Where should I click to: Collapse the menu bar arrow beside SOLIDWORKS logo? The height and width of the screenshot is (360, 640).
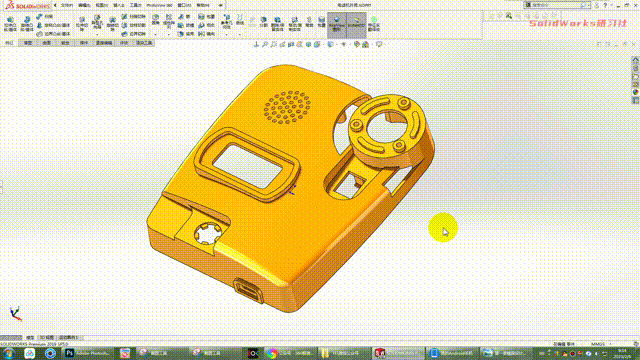click(55, 5)
